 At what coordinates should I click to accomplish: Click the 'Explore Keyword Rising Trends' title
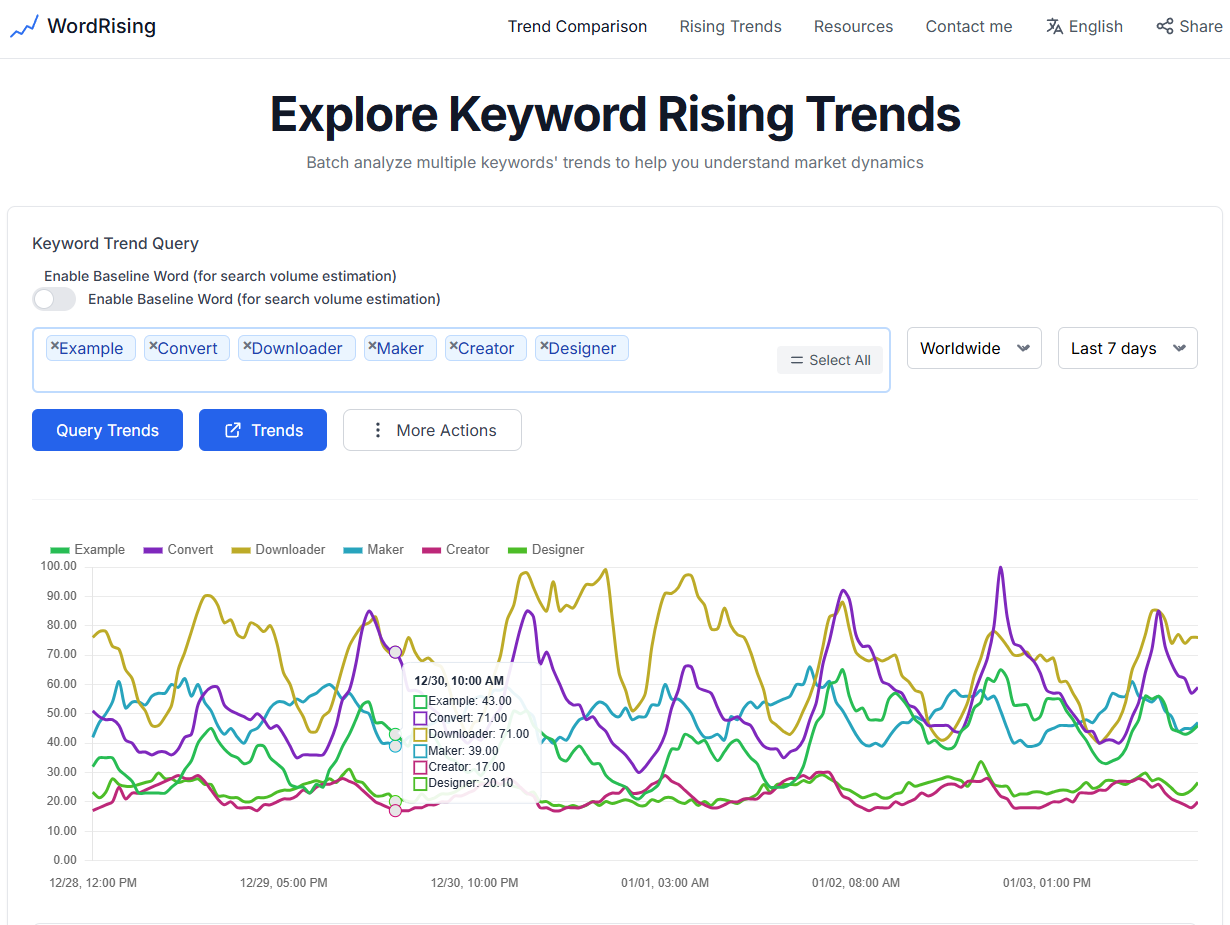click(x=615, y=114)
